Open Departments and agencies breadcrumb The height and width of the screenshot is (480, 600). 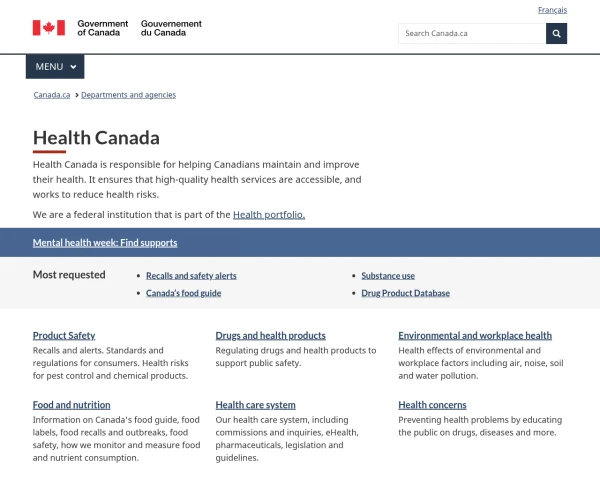click(128, 95)
